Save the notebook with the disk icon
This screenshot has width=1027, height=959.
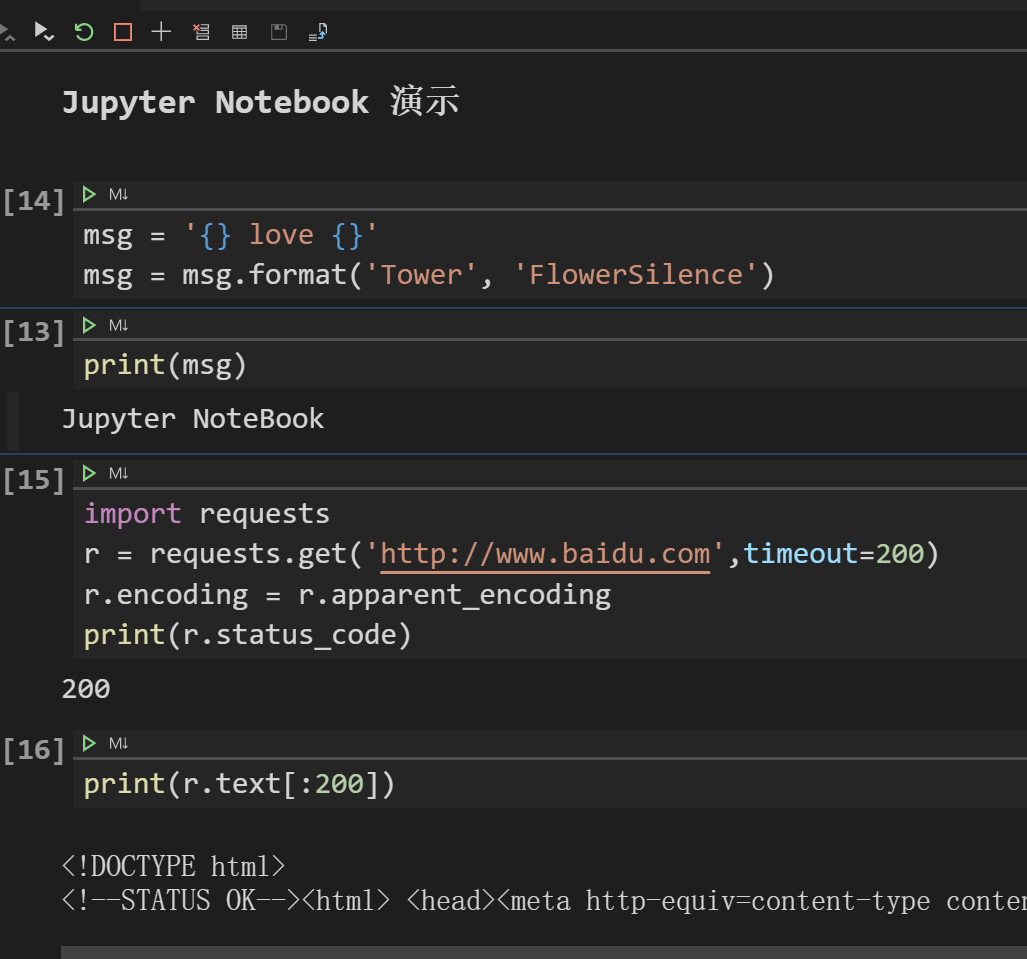(x=279, y=32)
